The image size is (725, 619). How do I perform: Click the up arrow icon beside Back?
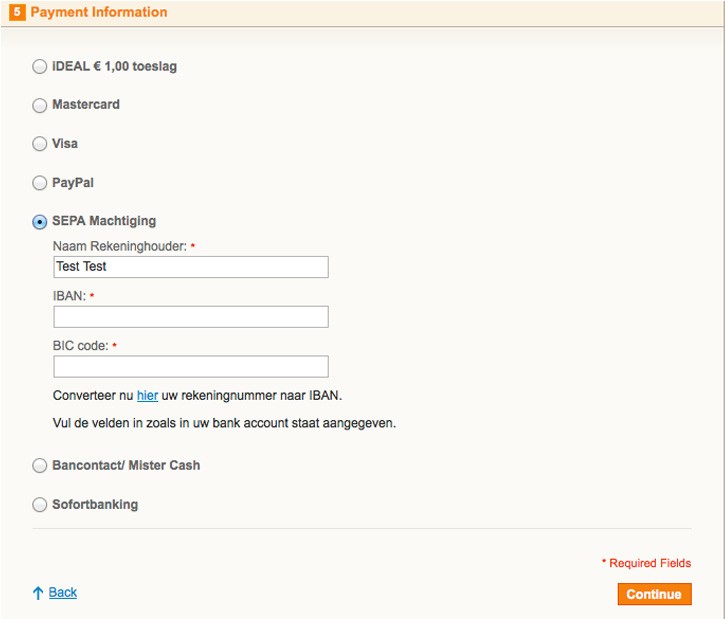pos(38,593)
